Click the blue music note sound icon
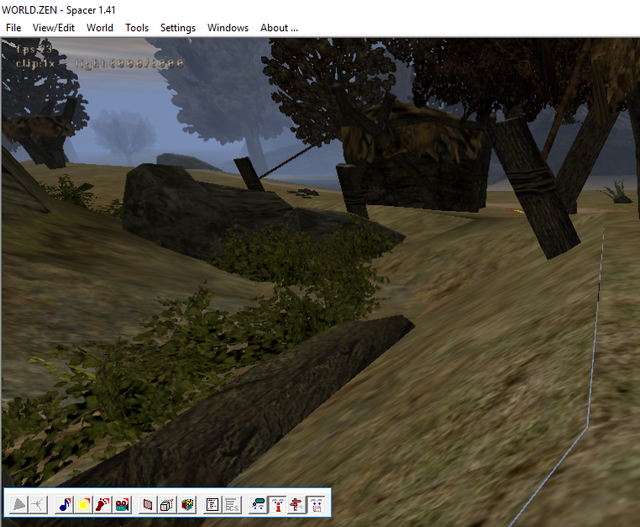This screenshot has height=527, width=640. pyautogui.click(x=64, y=505)
